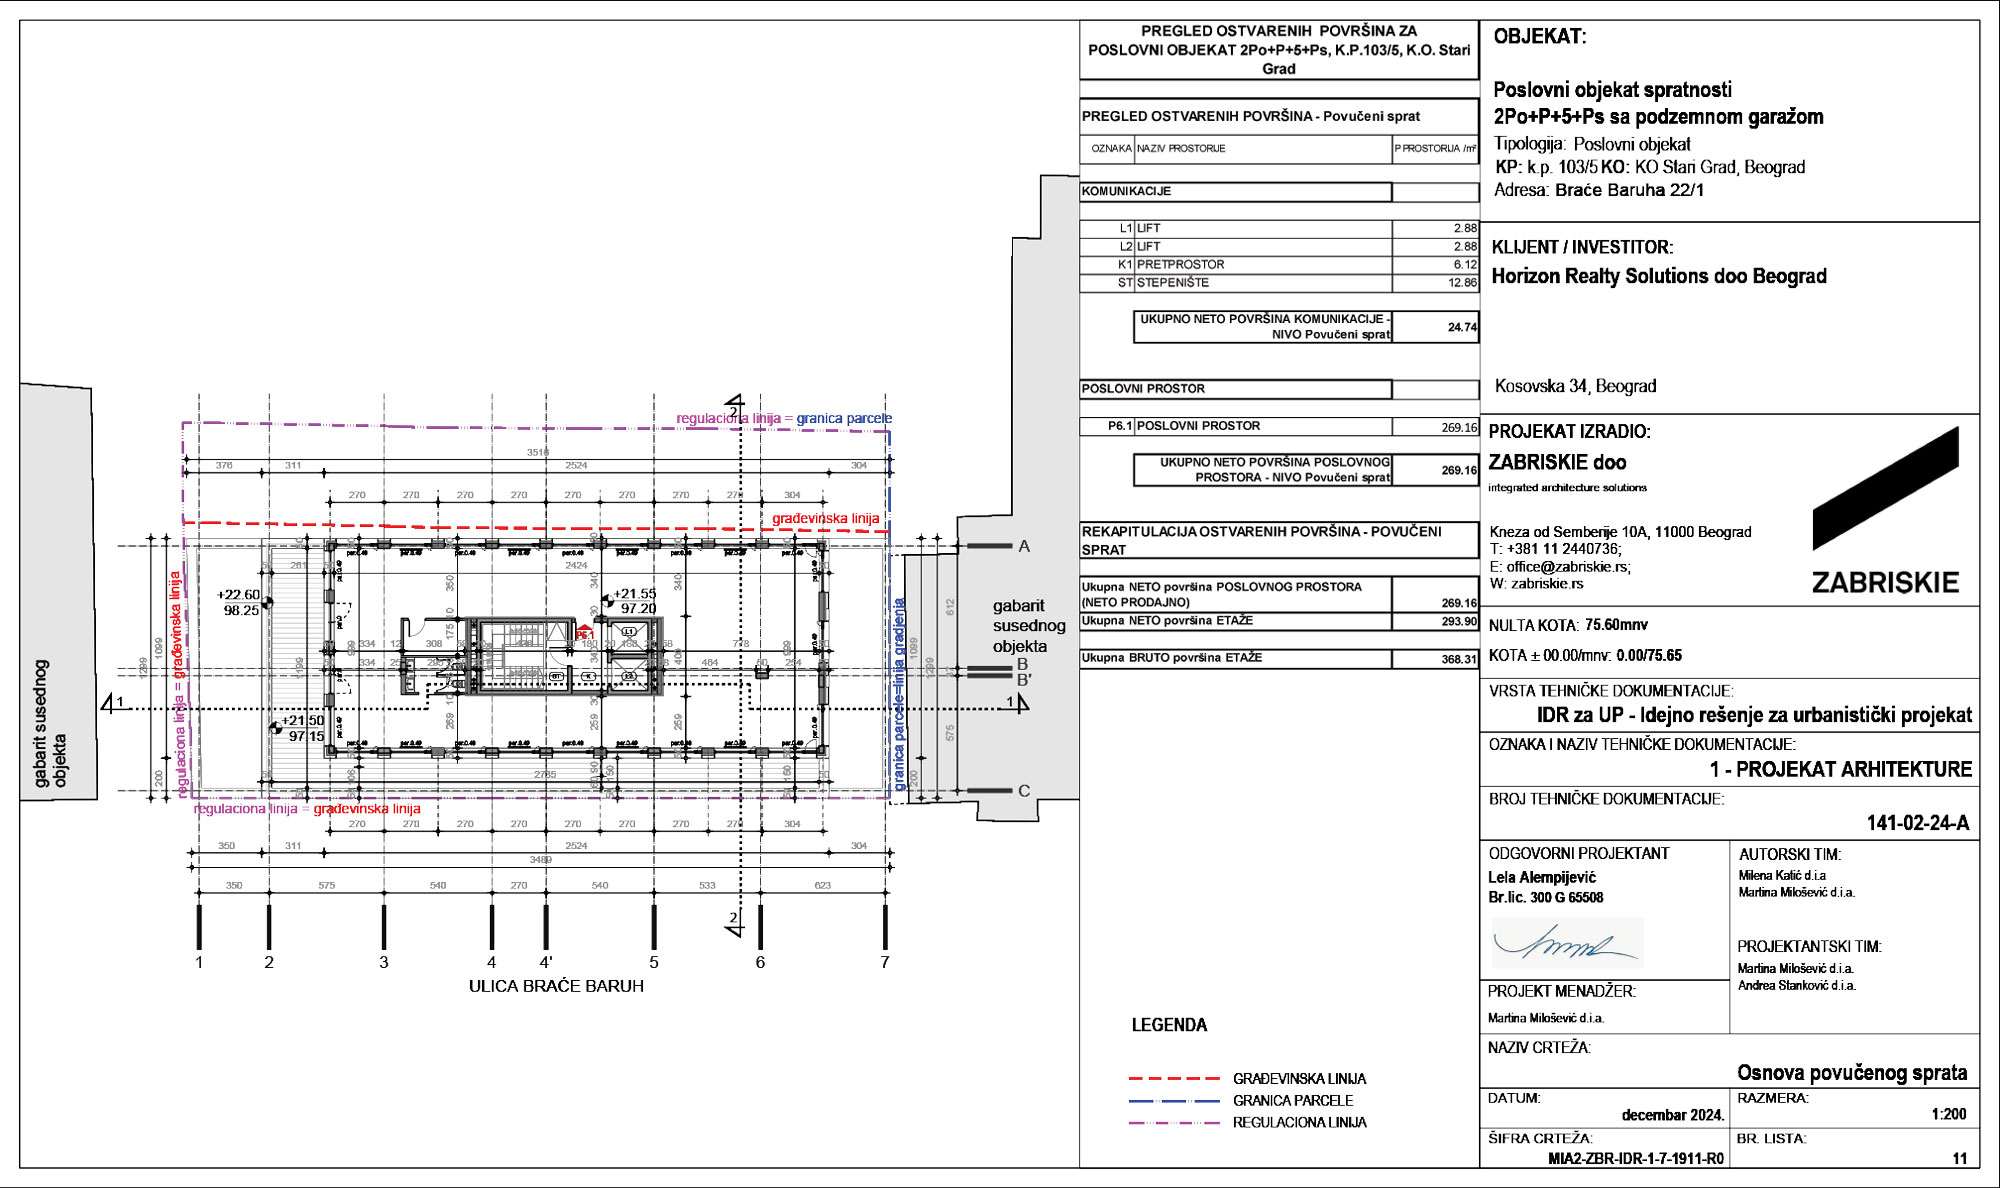This screenshot has width=2000, height=1188.
Task: Click the +21.55 elevation level marker symbol
Action: [607, 601]
